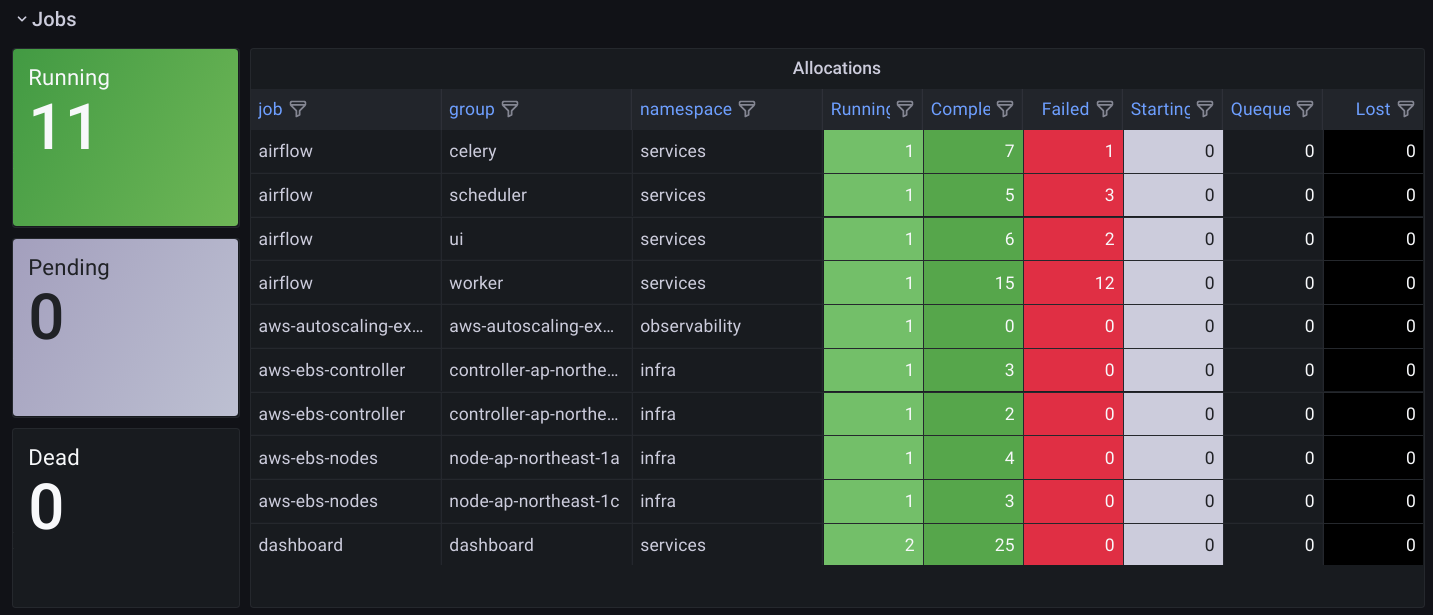Screen dimensions: 1433x615
Task: Open the Pending stat panel
Action: pos(125,327)
